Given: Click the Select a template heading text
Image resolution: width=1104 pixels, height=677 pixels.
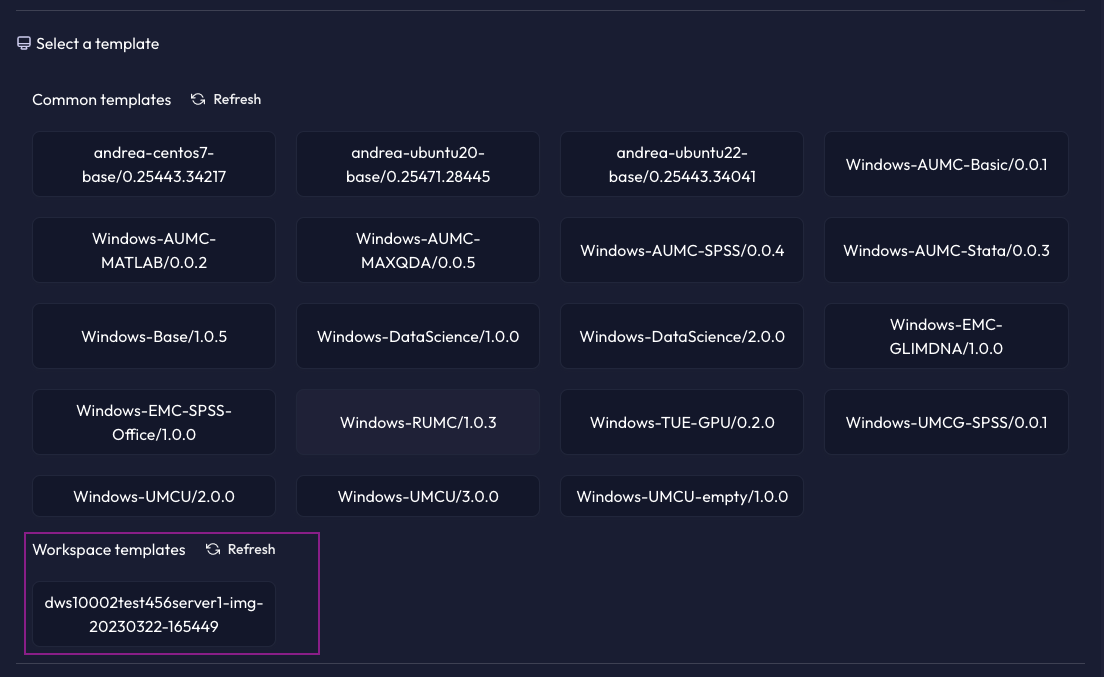Looking at the screenshot, I should tap(97, 44).
